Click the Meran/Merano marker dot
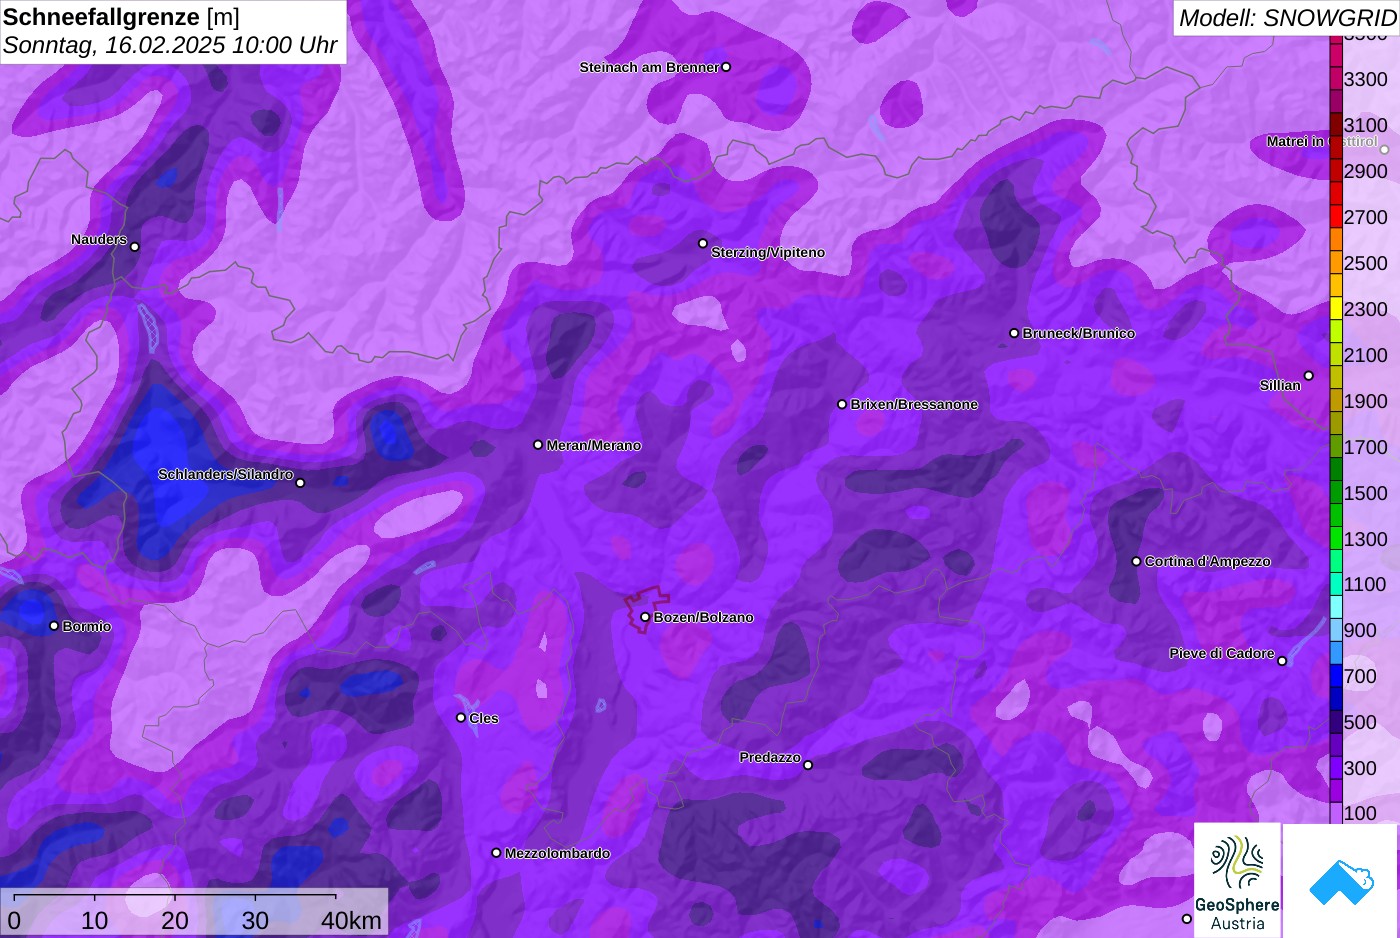 pyautogui.click(x=538, y=445)
